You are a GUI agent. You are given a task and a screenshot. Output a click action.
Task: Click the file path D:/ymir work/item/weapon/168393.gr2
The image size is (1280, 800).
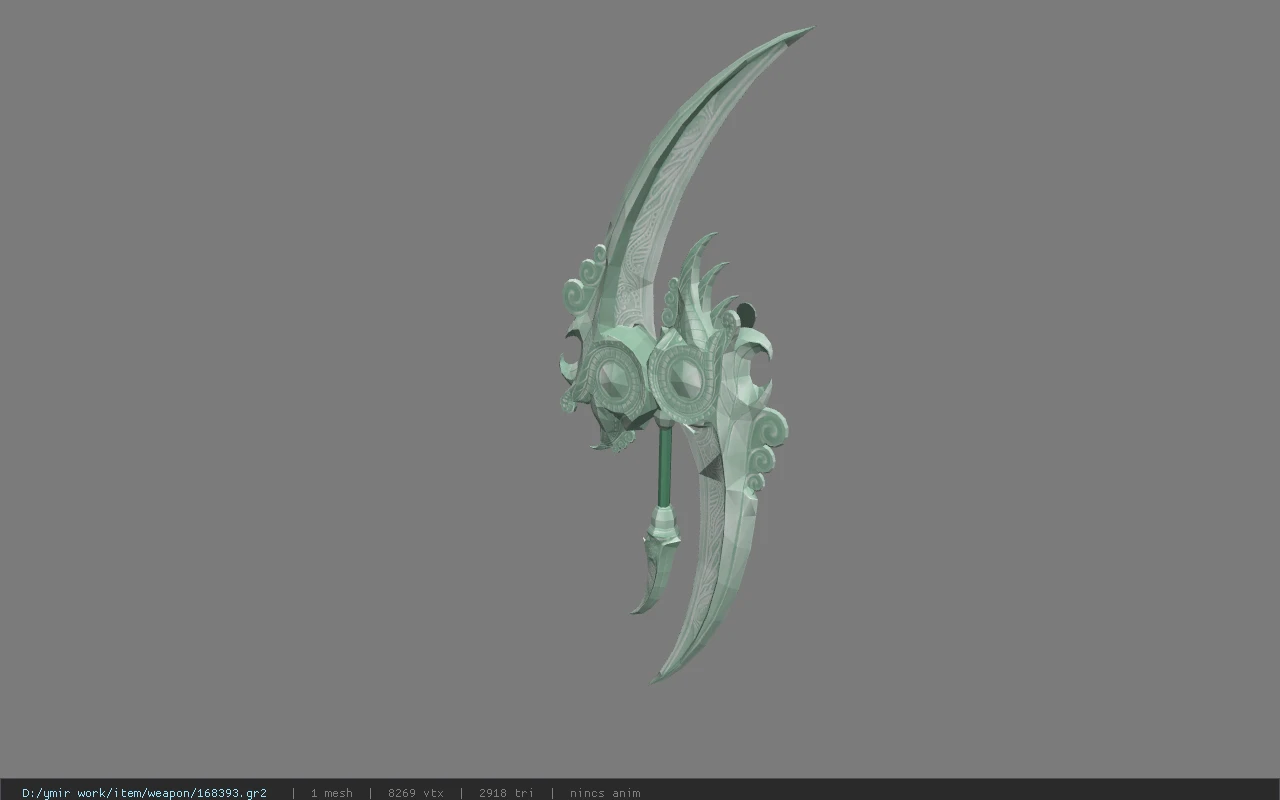(x=144, y=793)
